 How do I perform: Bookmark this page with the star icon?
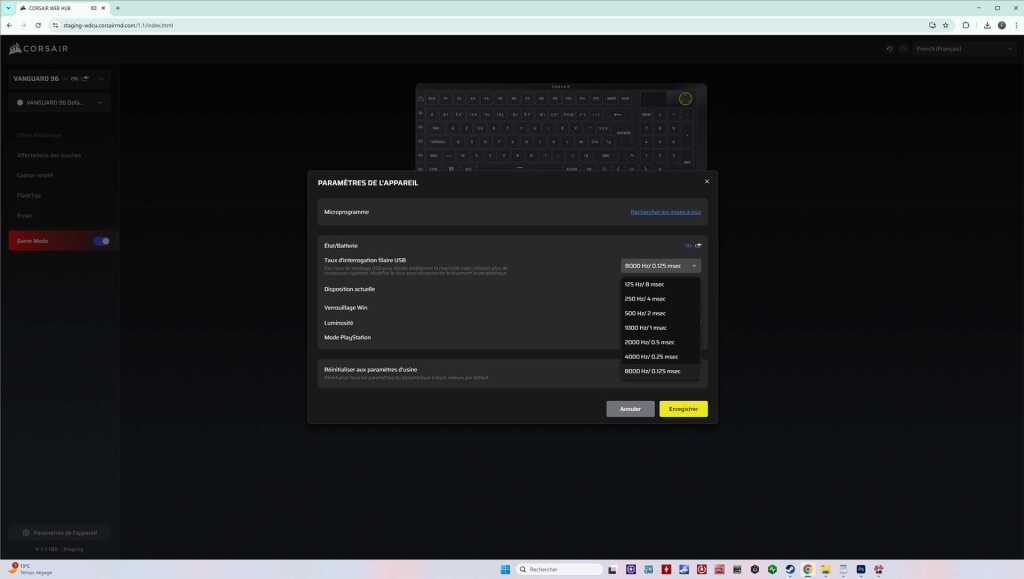point(946,25)
